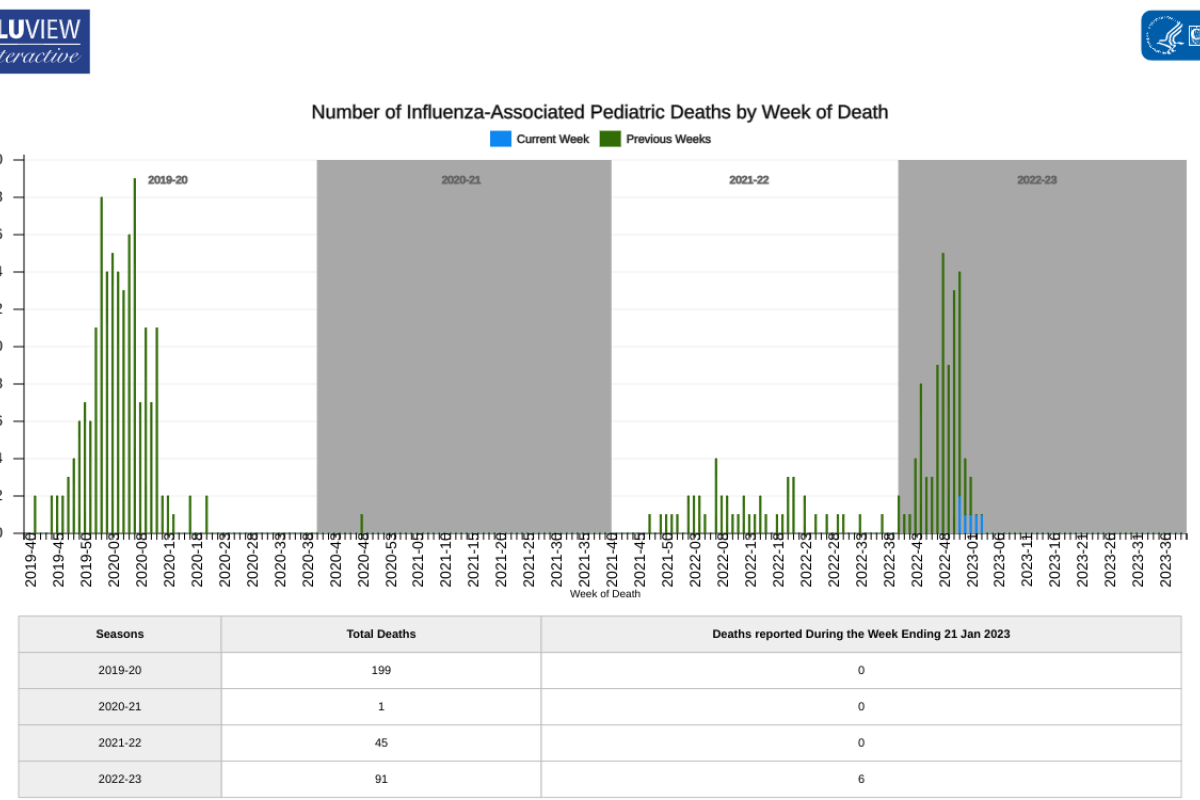Click the 2019-20 season label inside chart

167,180
